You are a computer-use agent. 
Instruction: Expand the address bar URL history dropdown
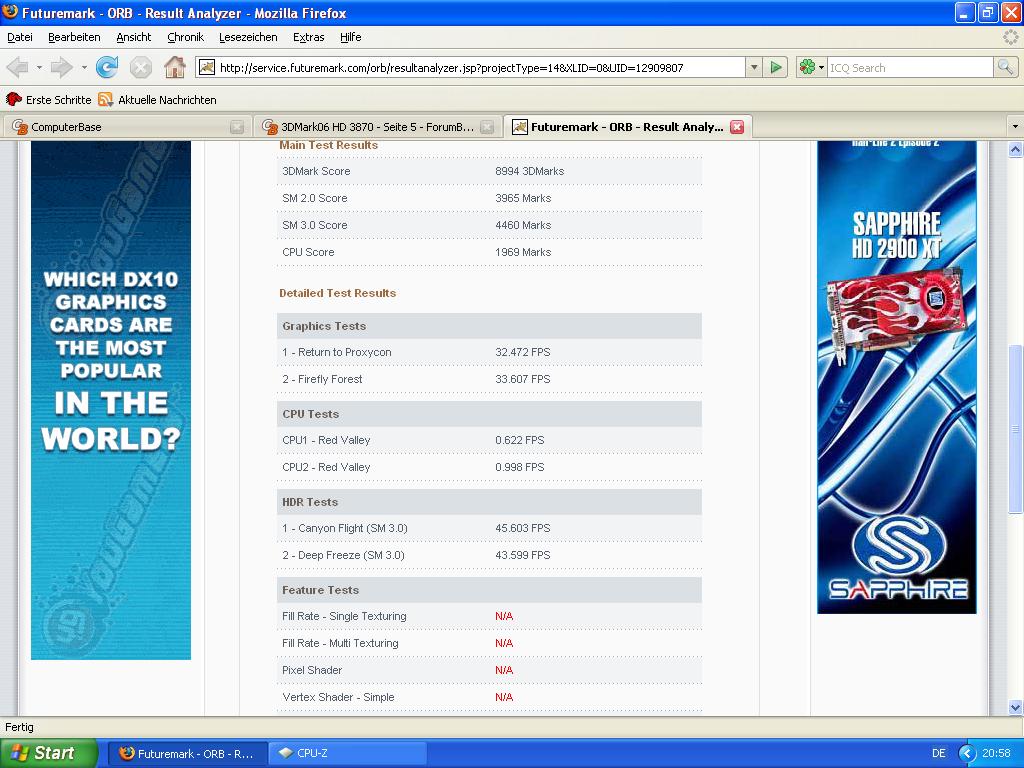754,67
